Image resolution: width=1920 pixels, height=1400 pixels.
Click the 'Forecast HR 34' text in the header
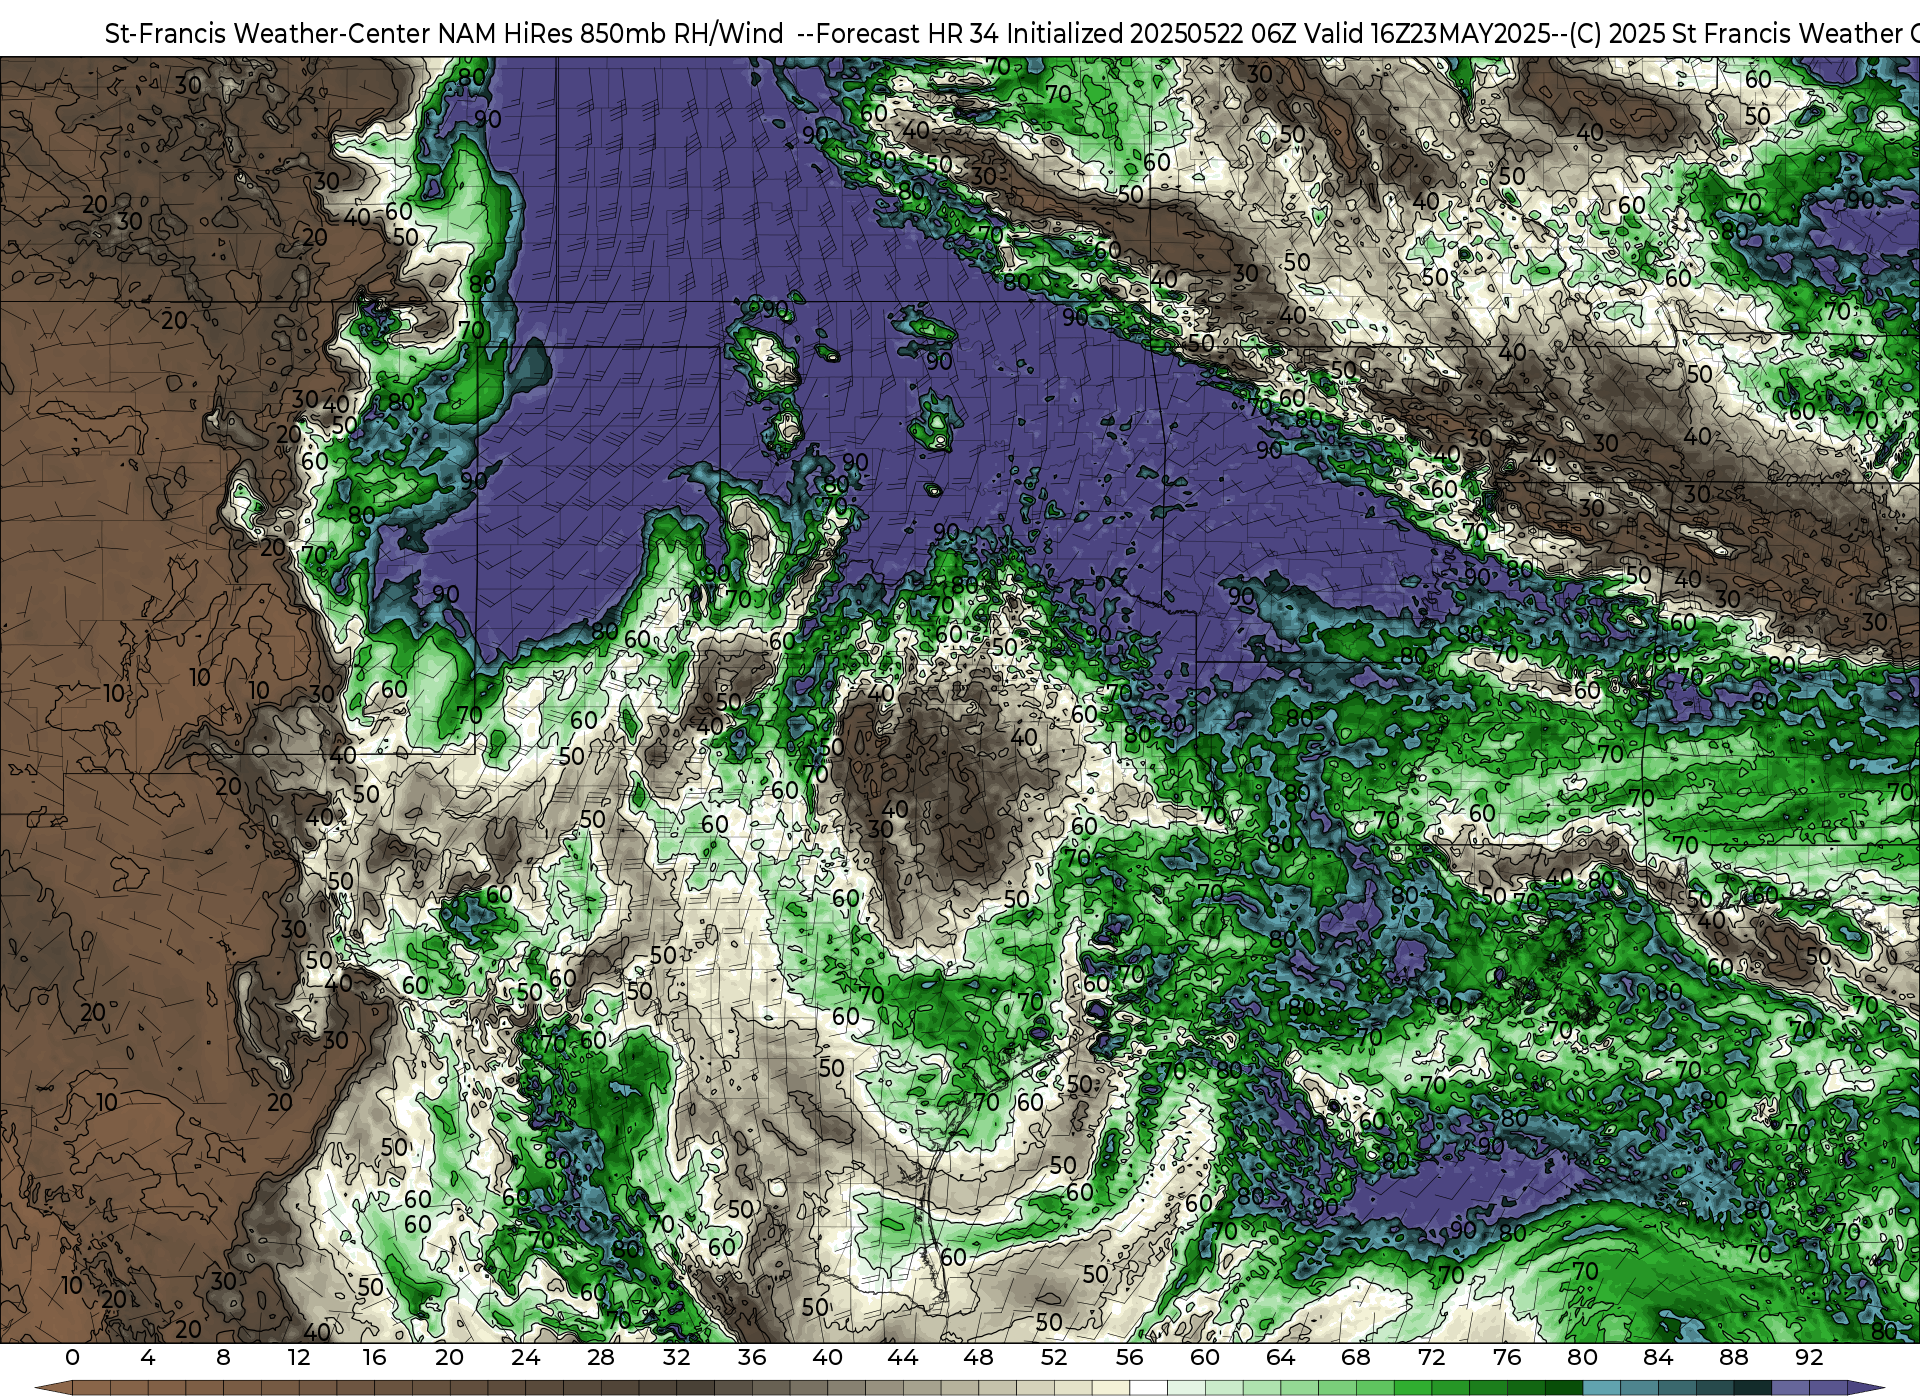[x=908, y=33]
